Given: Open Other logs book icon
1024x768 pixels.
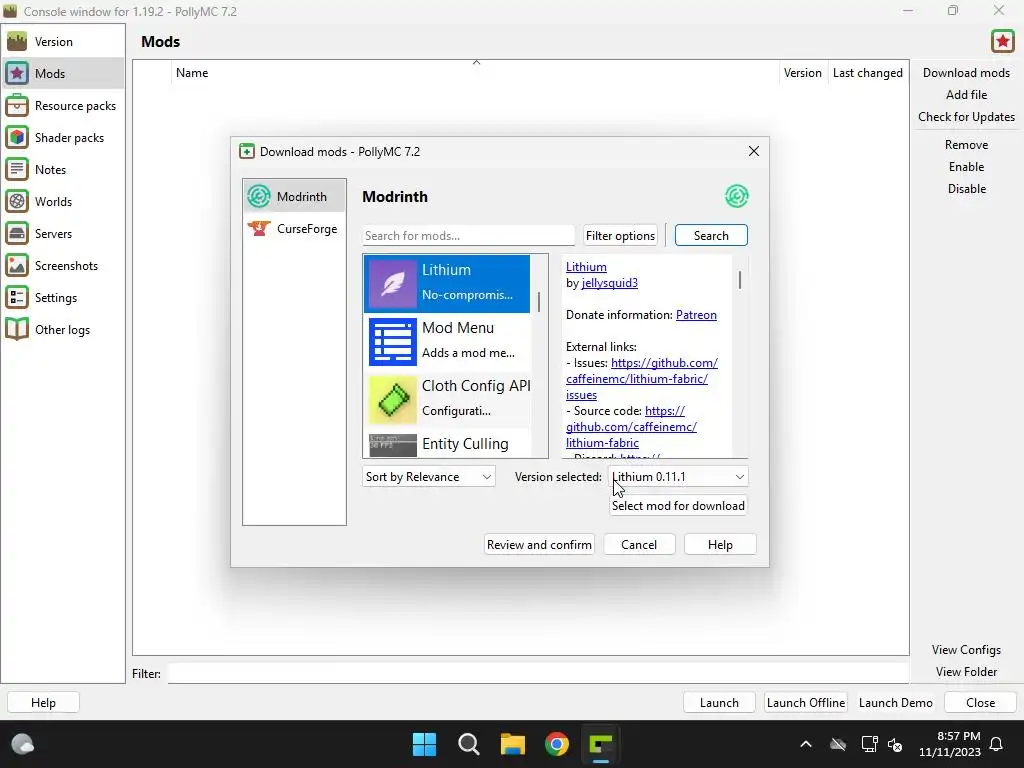Looking at the screenshot, I should 17,330.
